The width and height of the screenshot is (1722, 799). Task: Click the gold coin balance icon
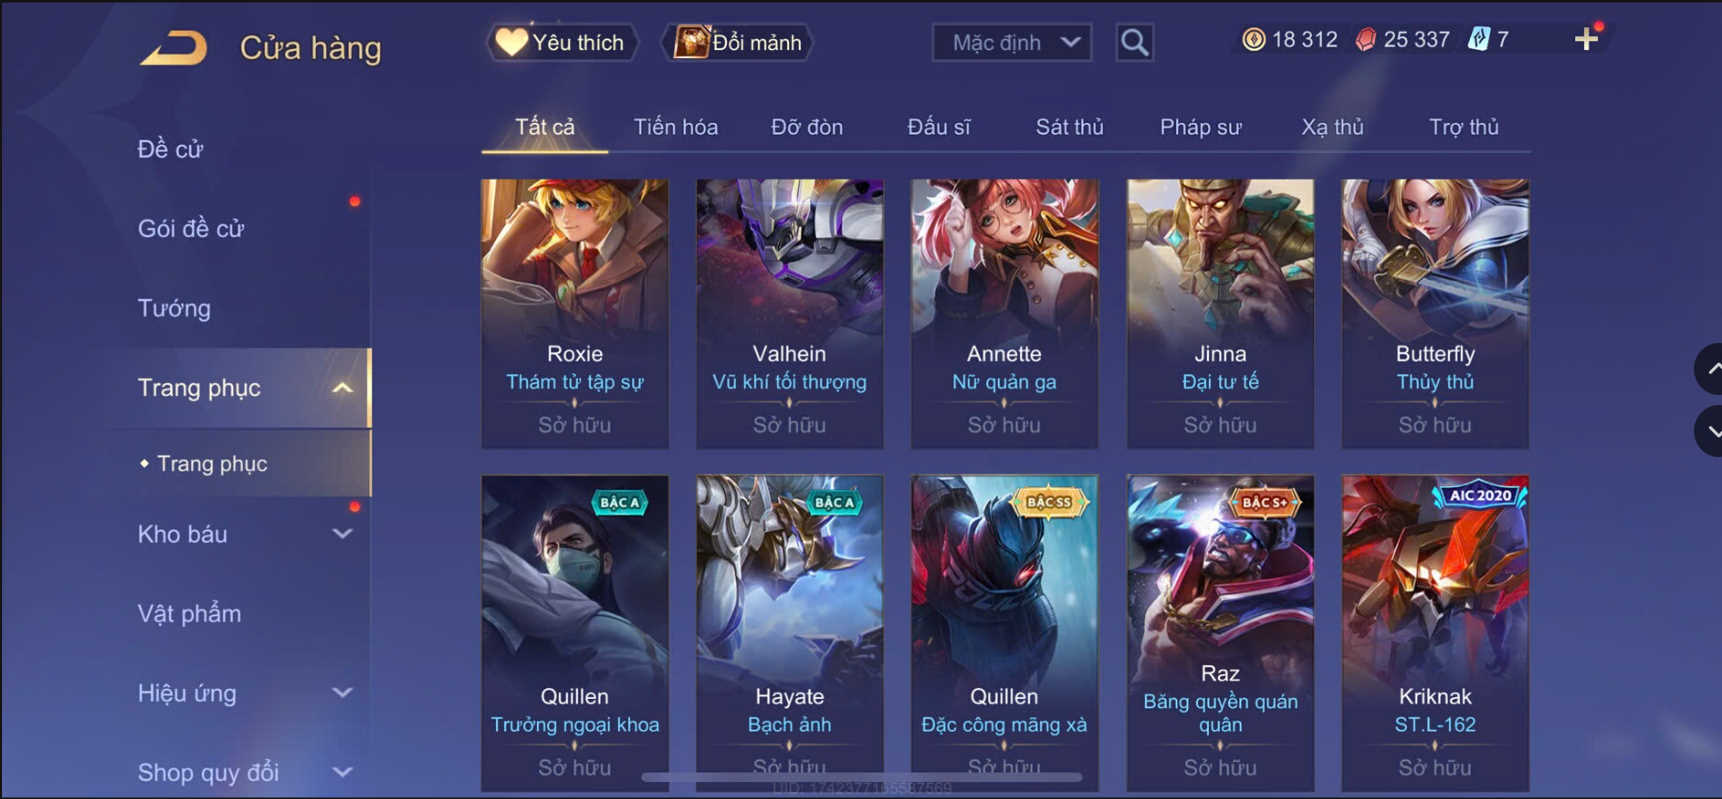pos(1253,40)
